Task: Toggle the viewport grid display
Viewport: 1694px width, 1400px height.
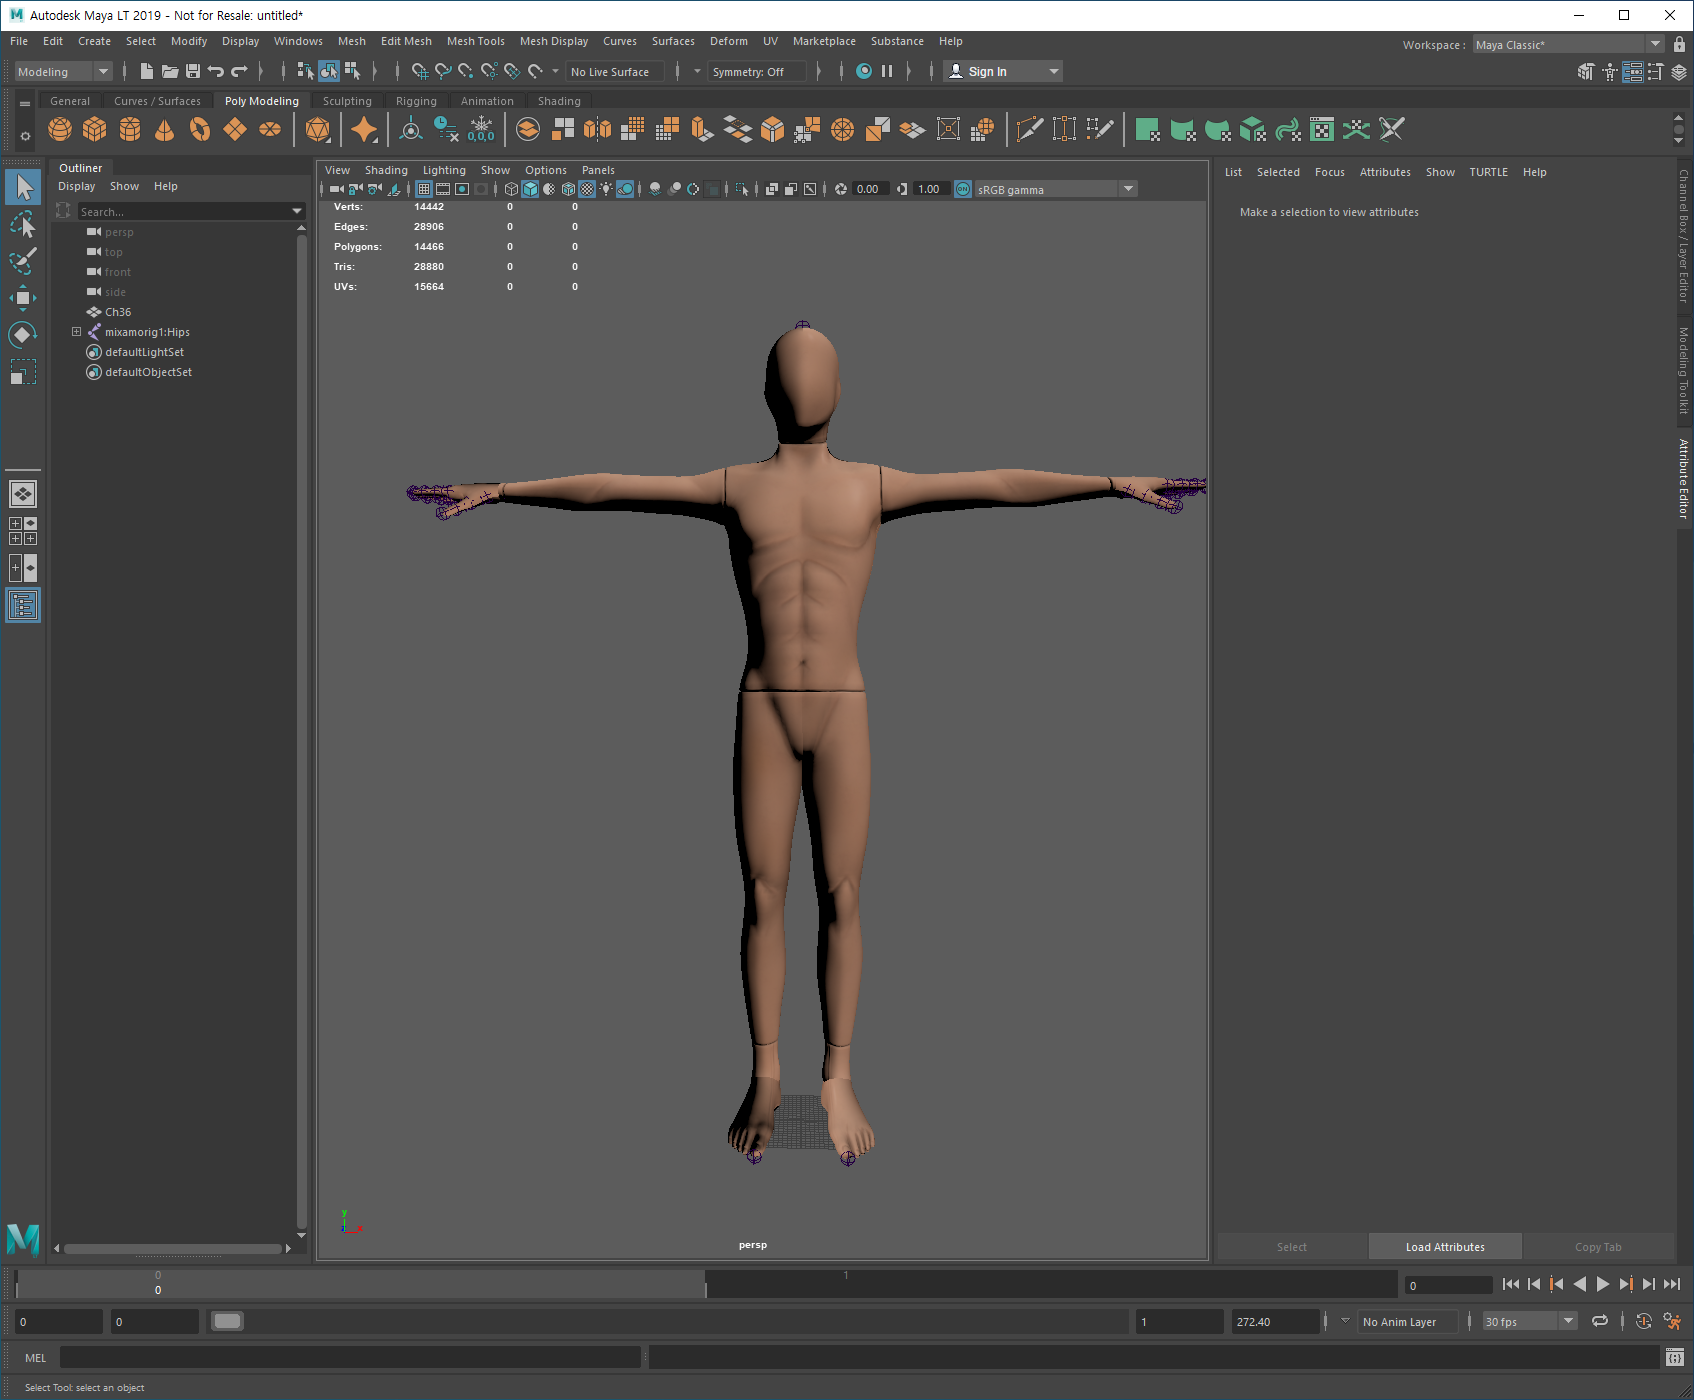Action: click(x=424, y=189)
